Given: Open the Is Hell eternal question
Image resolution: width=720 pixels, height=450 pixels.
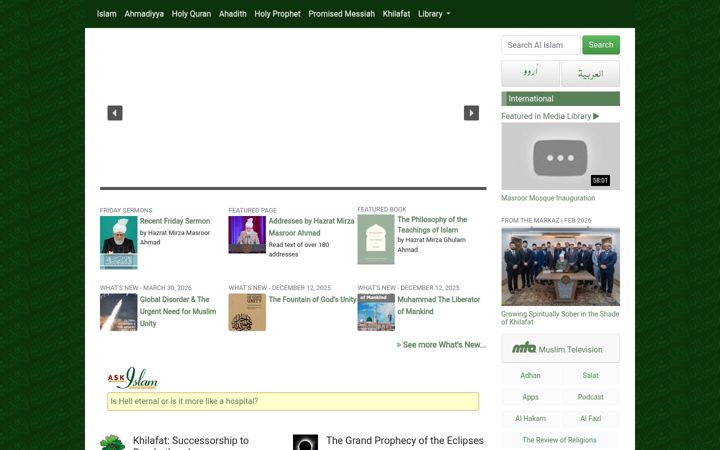Looking at the screenshot, I should point(293,401).
